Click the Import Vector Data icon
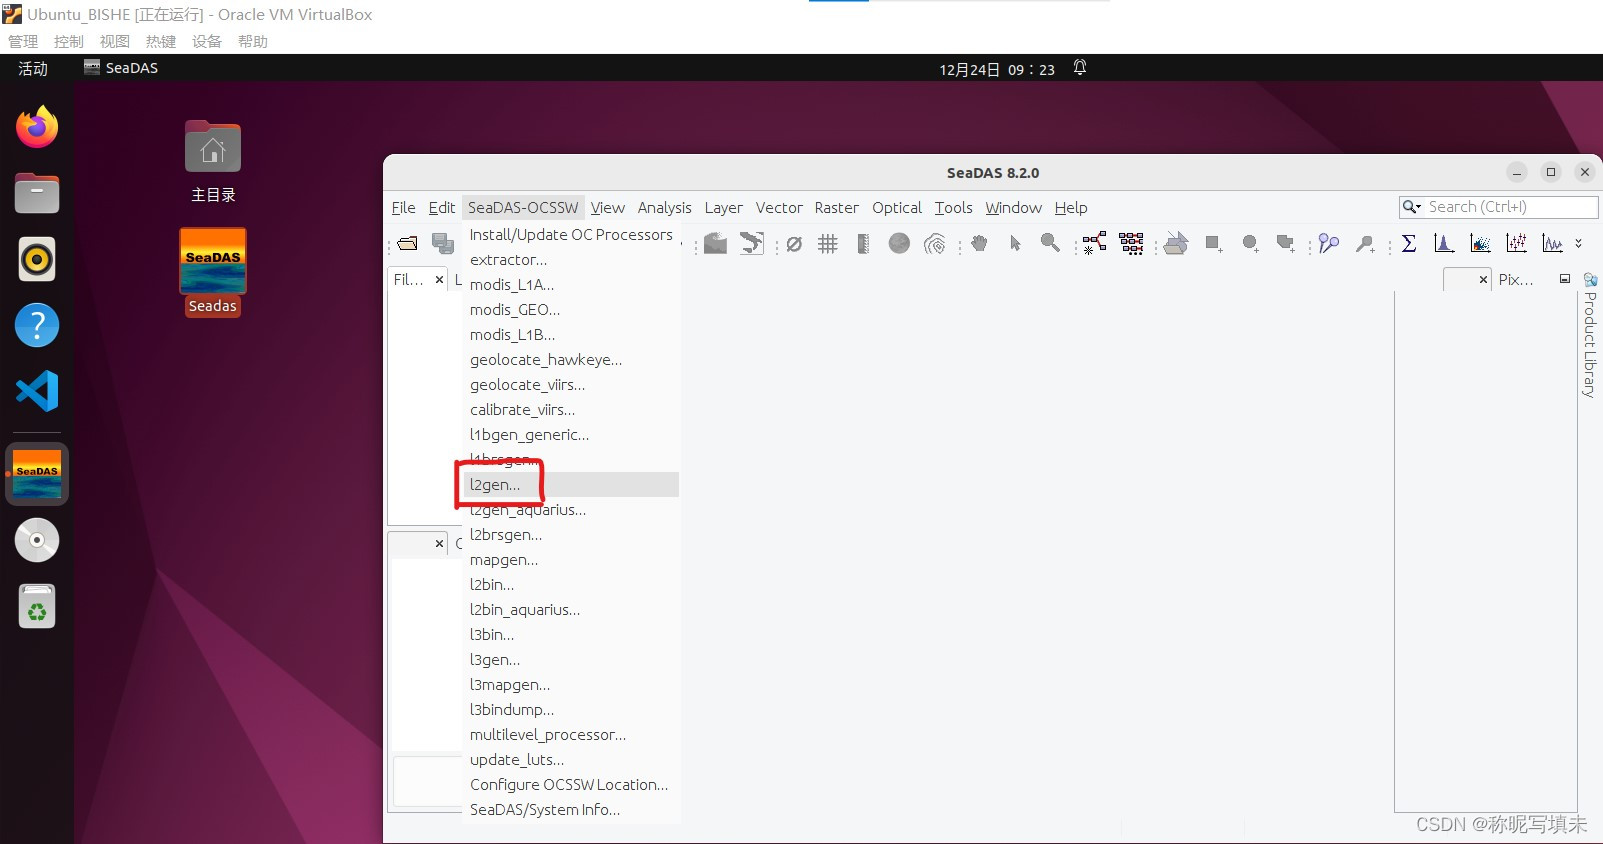 pyautogui.click(x=1176, y=243)
